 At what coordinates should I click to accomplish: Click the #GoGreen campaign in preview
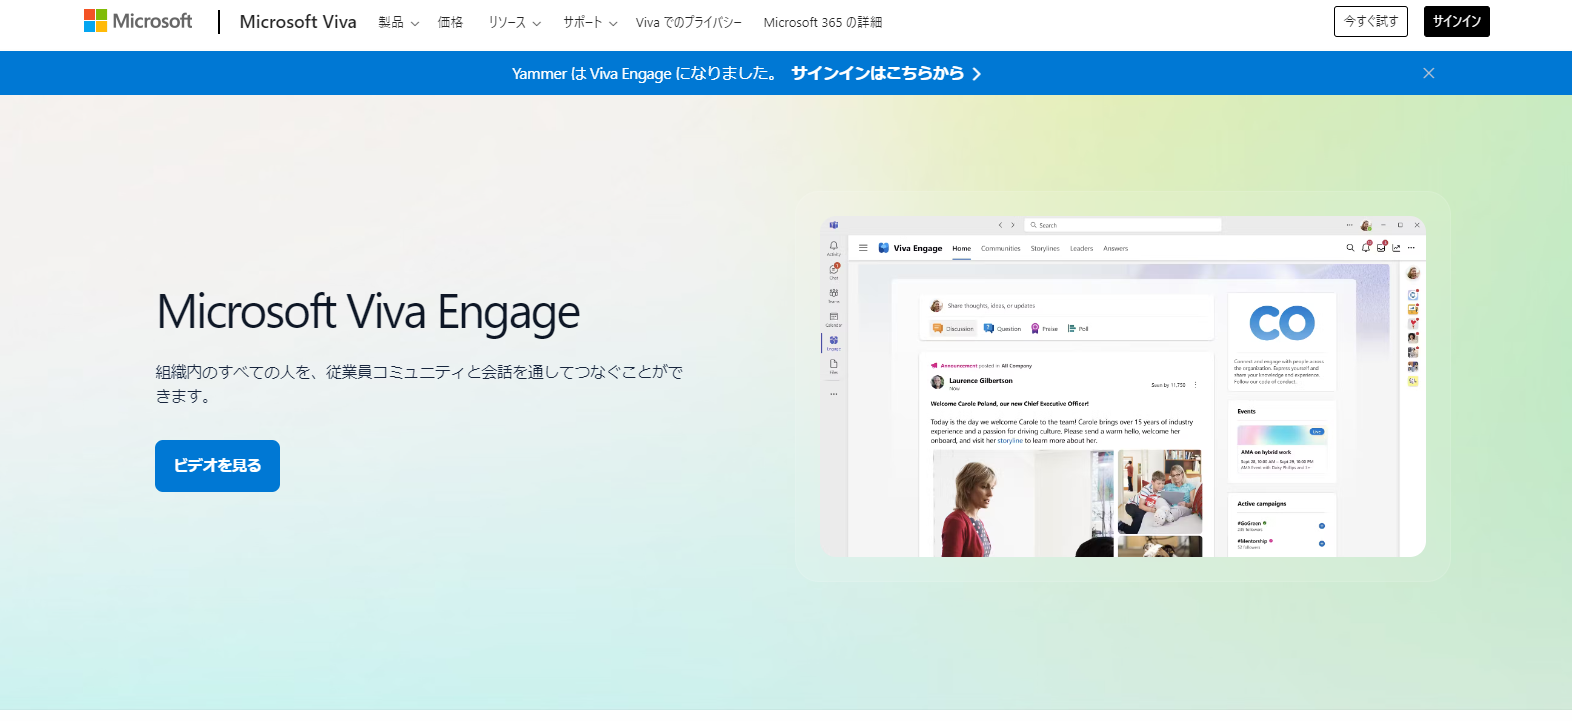1281,526
